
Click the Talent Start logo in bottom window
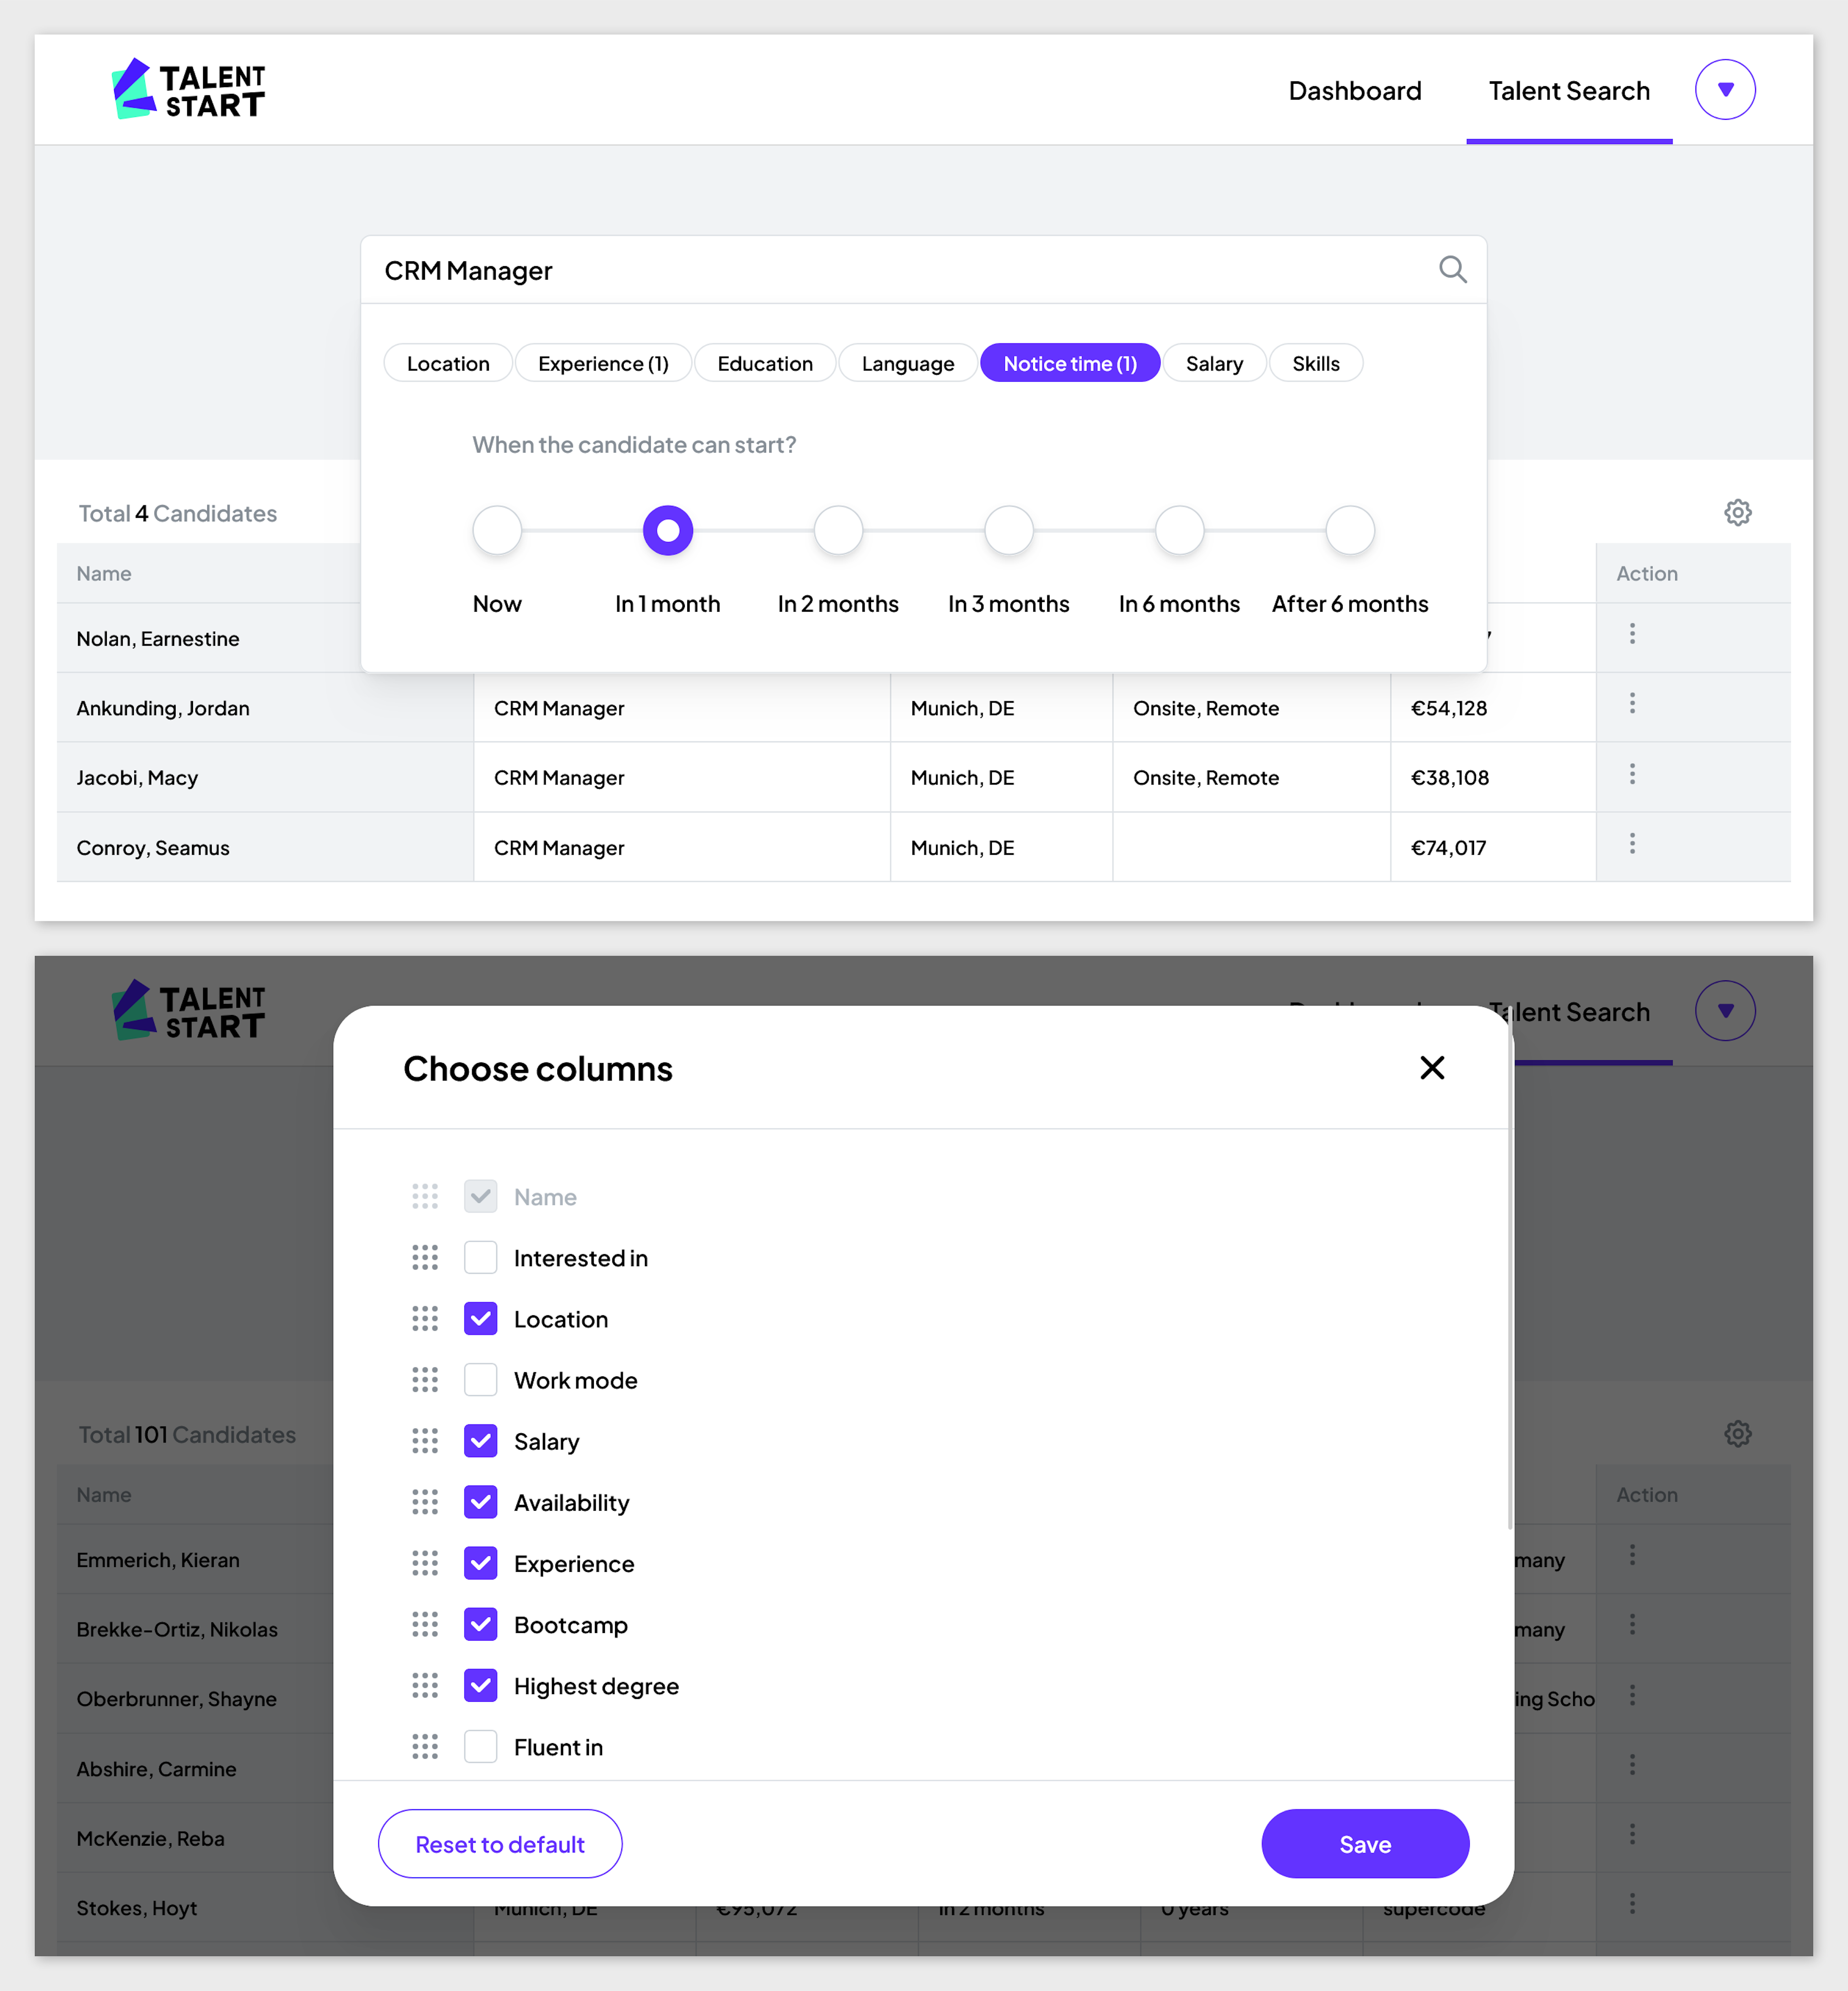coord(188,1010)
